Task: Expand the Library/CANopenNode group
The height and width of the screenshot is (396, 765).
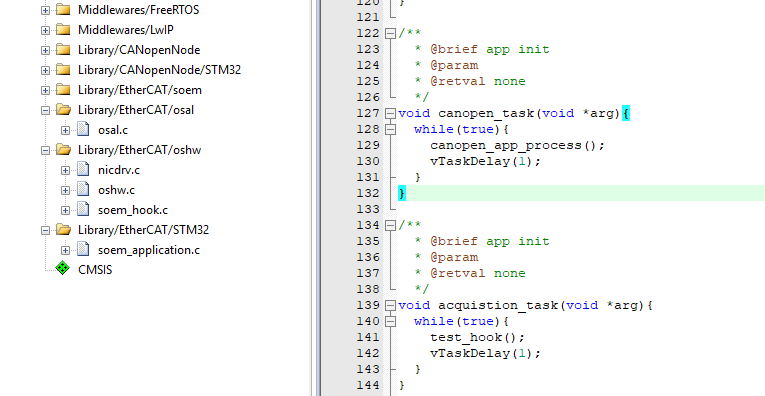Action: click(45, 50)
